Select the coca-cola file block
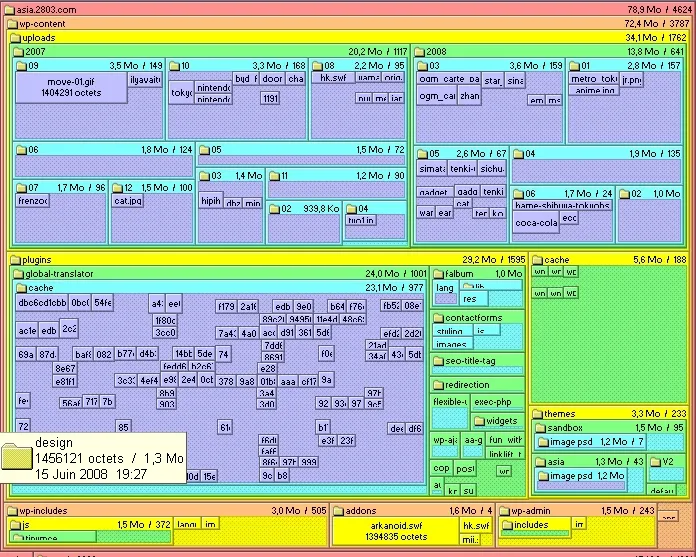Image resolution: width=696 pixels, height=557 pixels. pos(536,223)
